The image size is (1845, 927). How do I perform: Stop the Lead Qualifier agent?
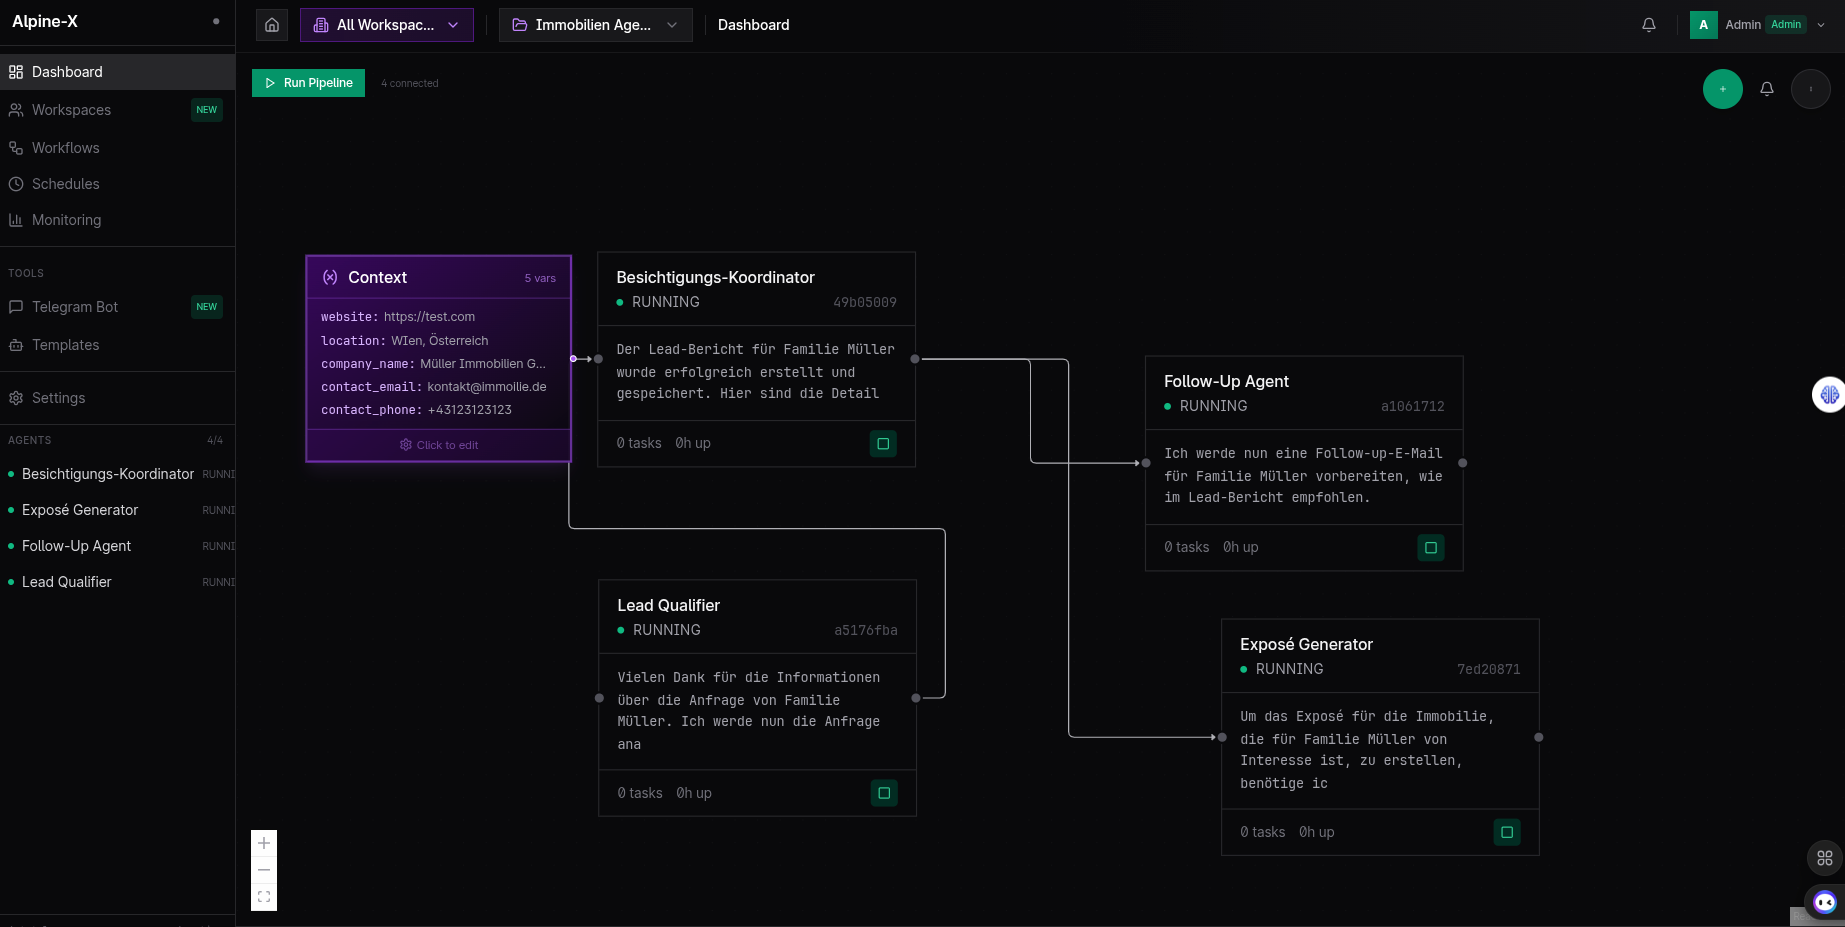pos(884,793)
